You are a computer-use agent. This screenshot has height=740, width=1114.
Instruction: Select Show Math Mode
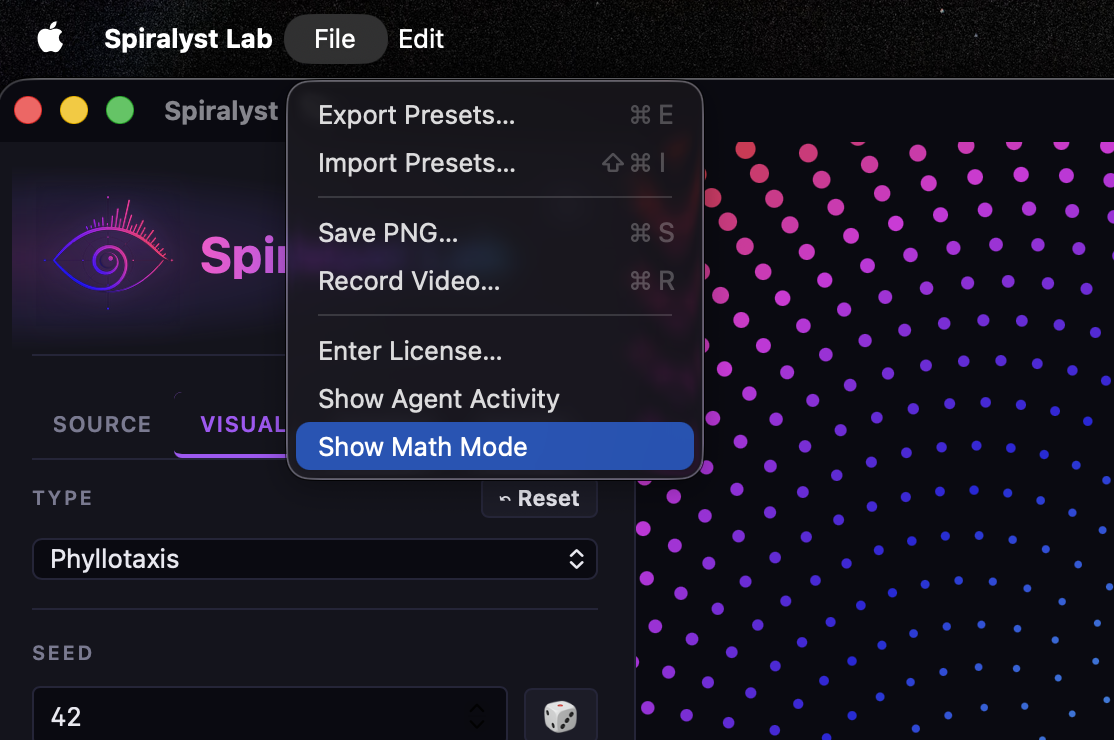point(494,447)
